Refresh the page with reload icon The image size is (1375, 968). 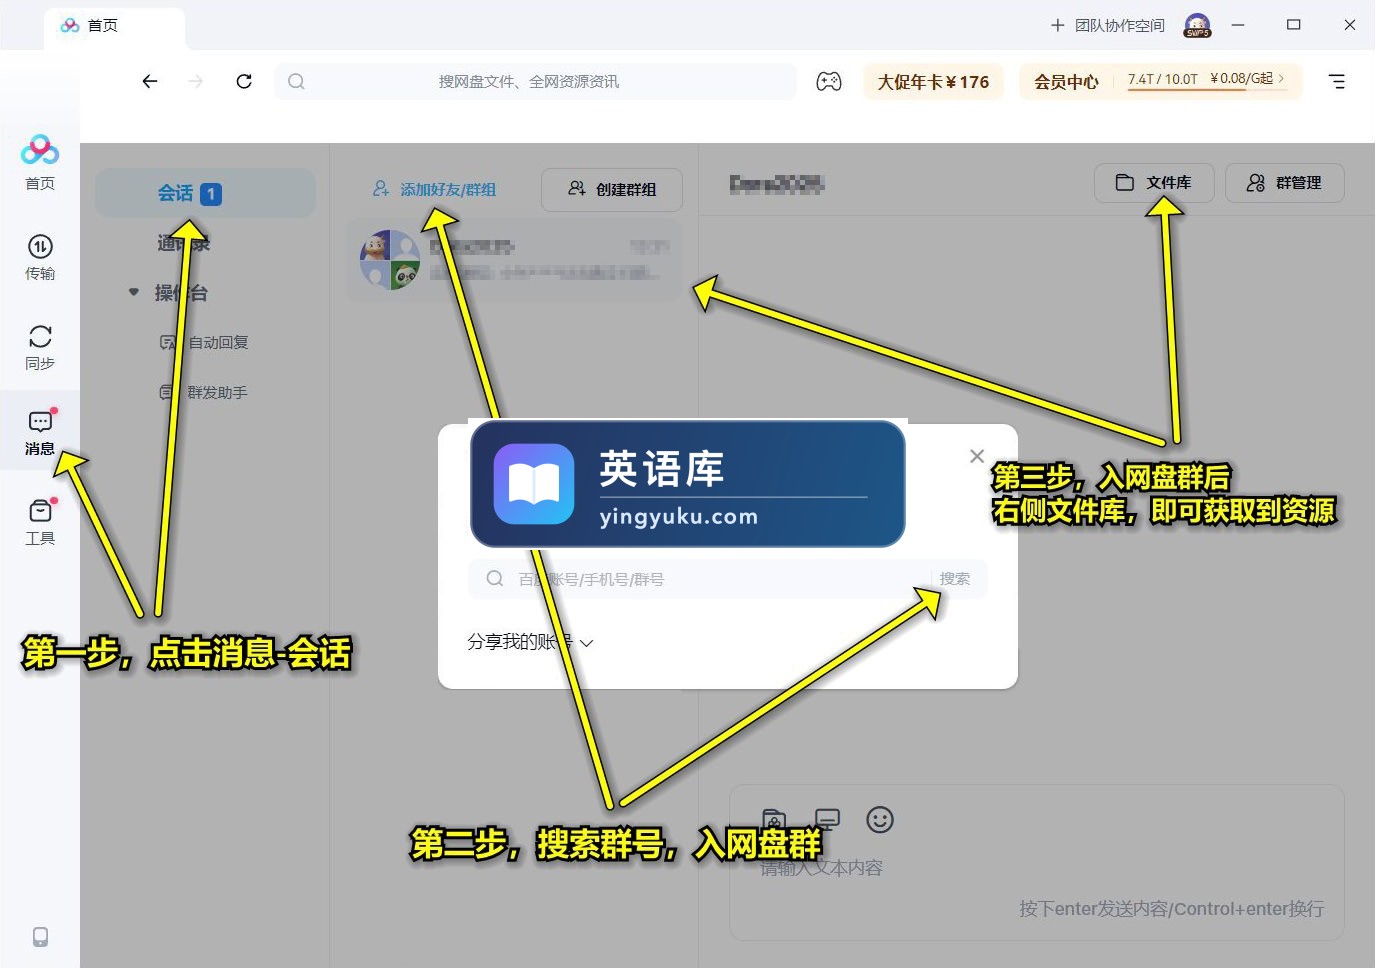pos(244,81)
